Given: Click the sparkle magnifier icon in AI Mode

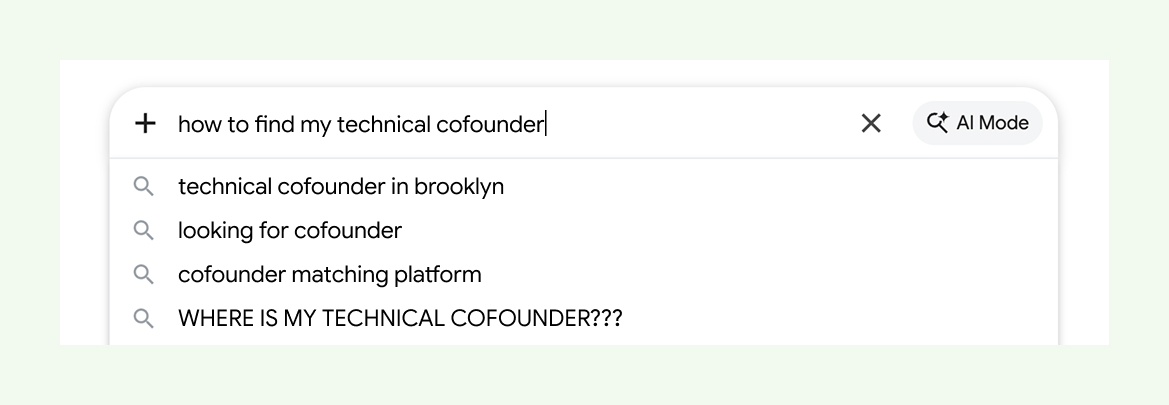Looking at the screenshot, I should click(x=937, y=122).
